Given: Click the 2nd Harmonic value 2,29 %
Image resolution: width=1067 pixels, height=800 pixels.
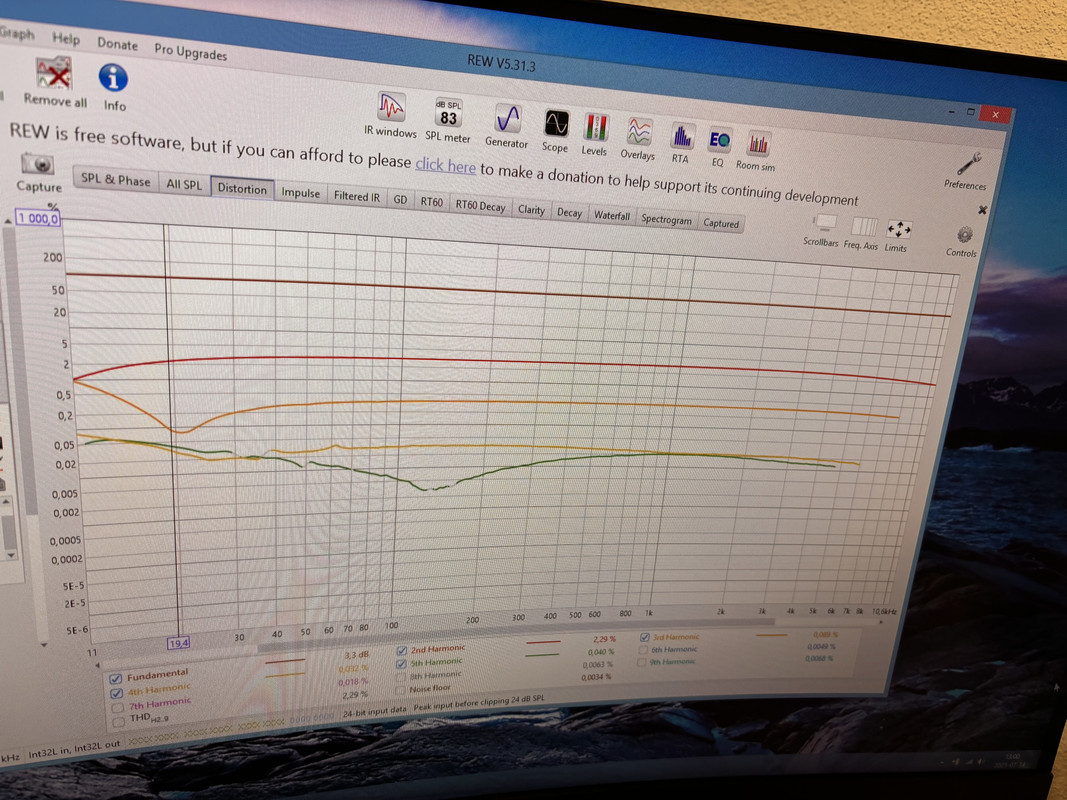Looking at the screenshot, I should click(604, 639).
